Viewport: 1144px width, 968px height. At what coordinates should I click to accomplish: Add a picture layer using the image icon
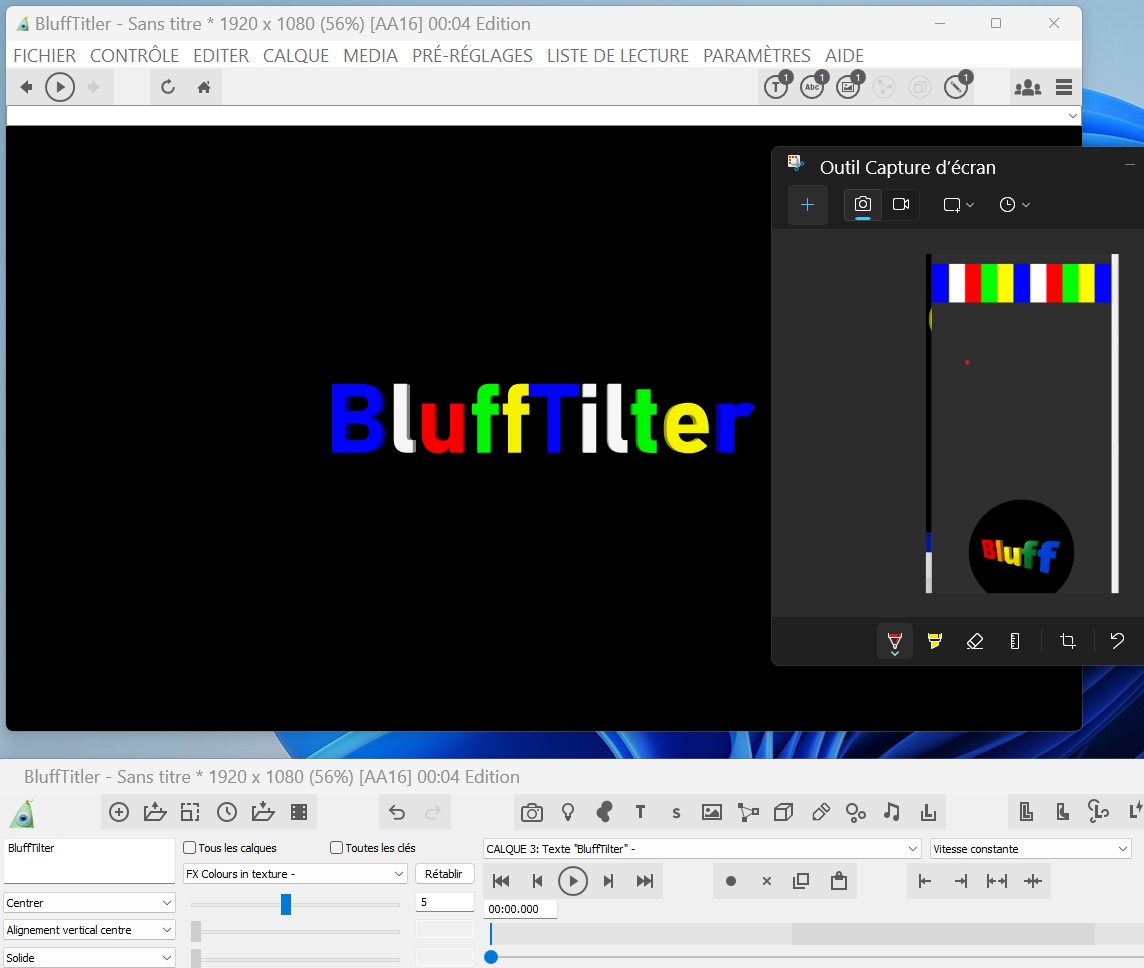(711, 812)
